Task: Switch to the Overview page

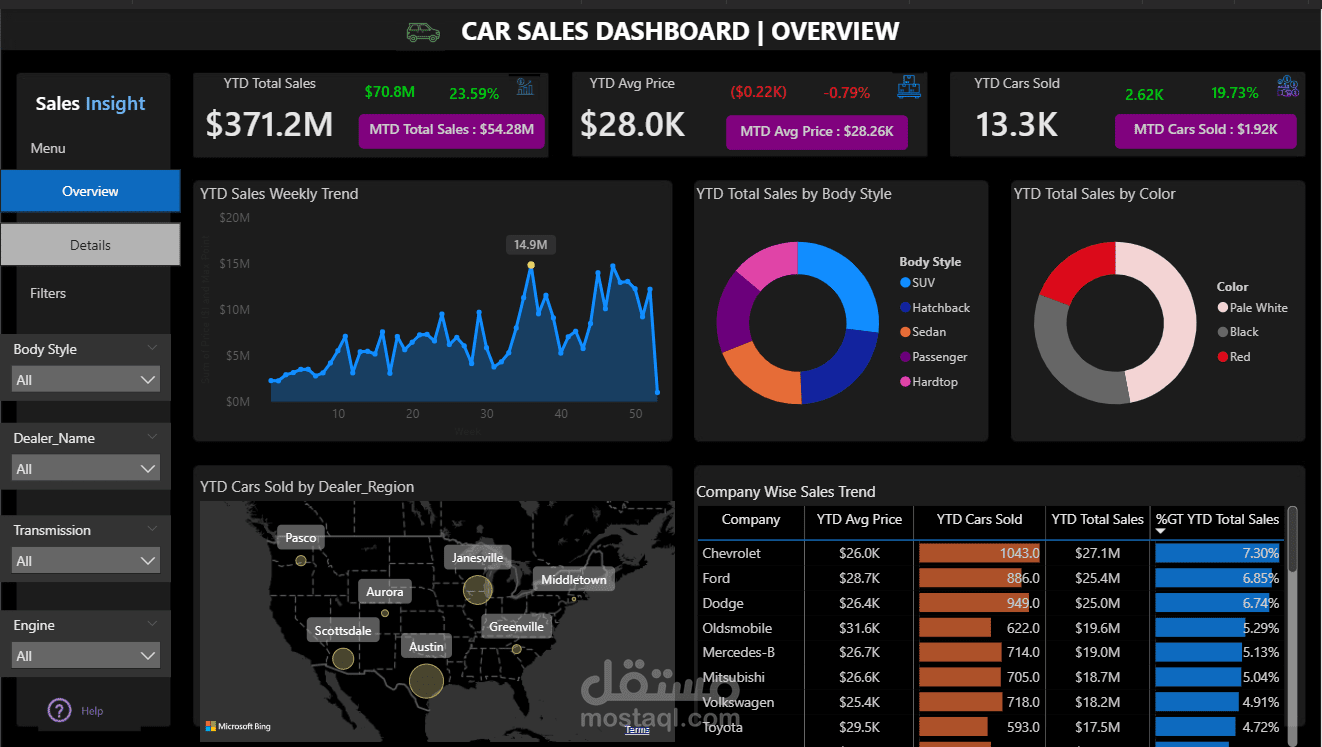Action: 90,191
